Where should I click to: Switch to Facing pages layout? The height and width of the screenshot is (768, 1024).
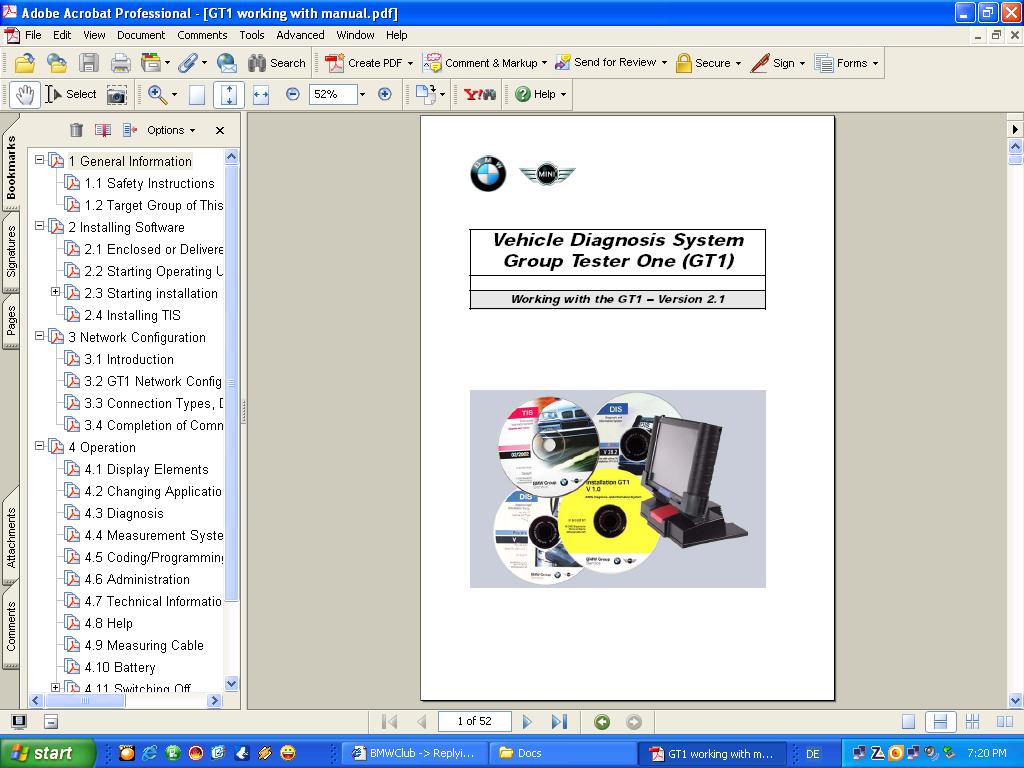tap(1004, 722)
